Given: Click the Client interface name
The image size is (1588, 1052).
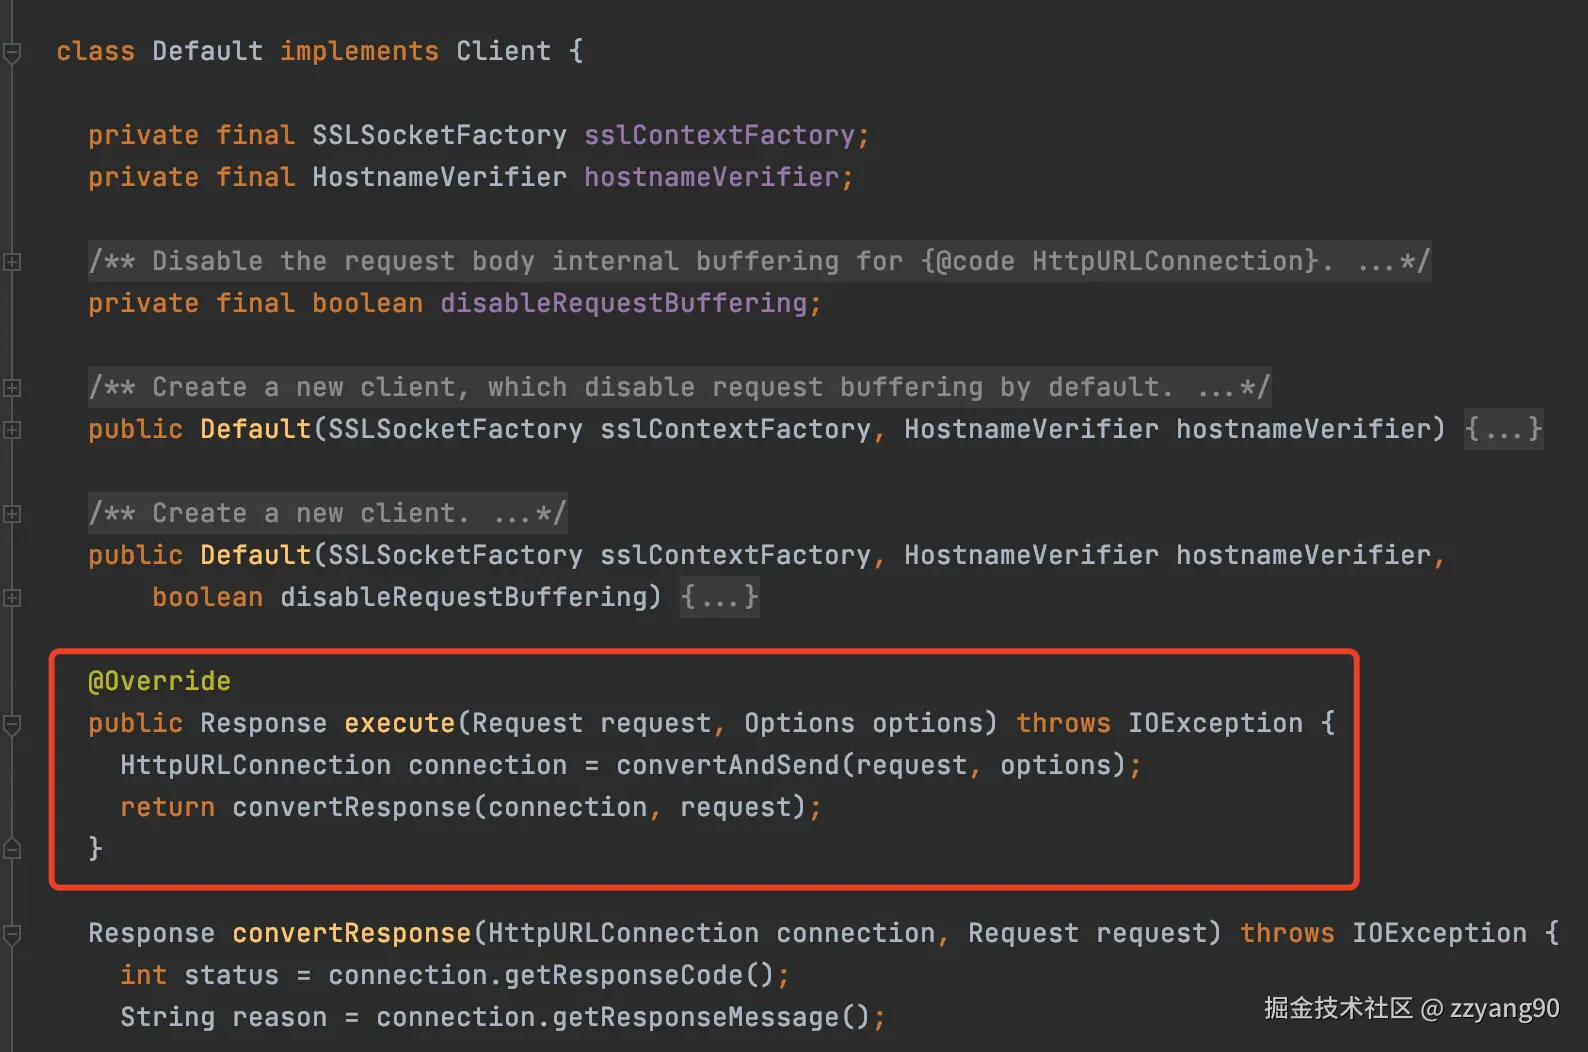Looking at the screenshot, I should tap(503, 52).
